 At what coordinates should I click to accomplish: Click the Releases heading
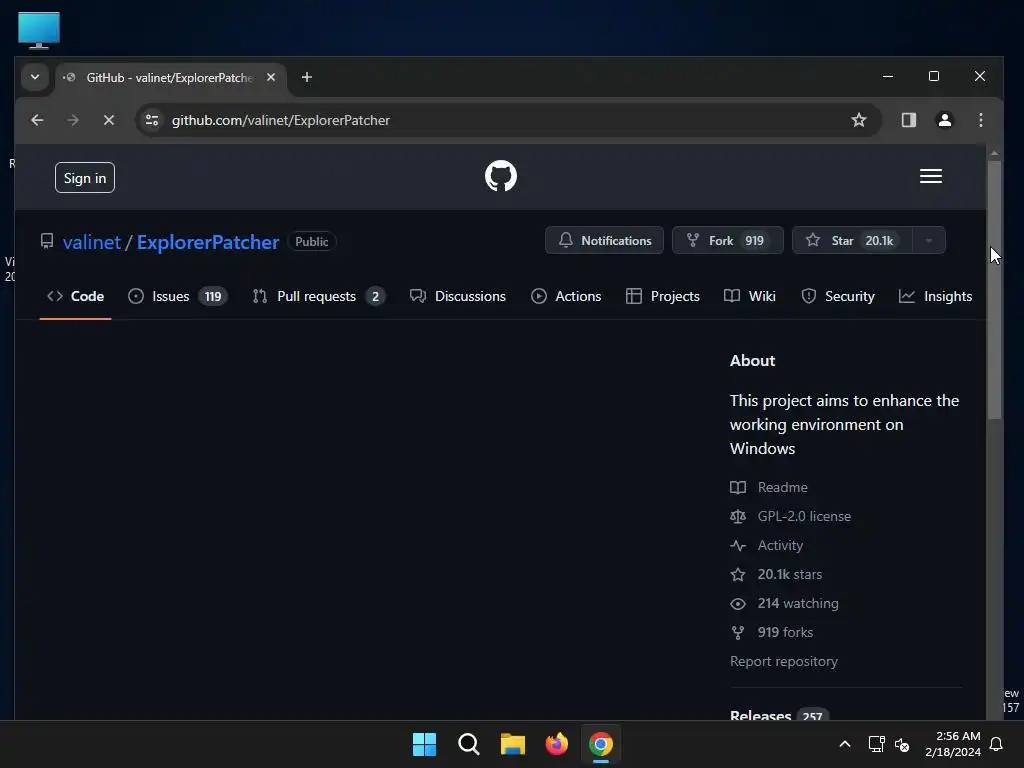pyautogui.click(x=760, y=716)
